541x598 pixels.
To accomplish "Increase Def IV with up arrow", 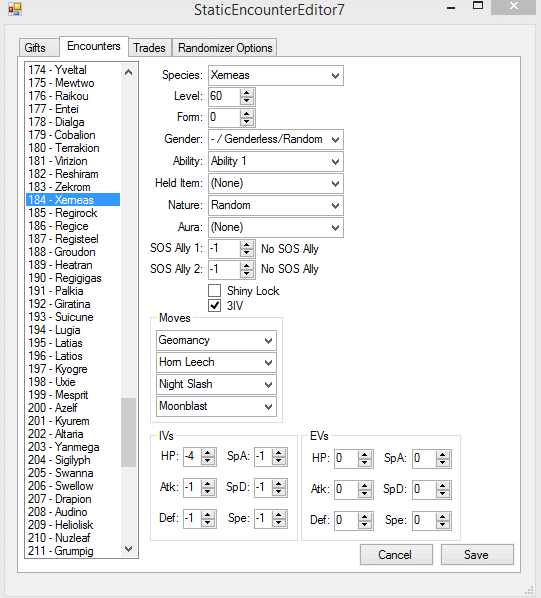I will (208, 515).
